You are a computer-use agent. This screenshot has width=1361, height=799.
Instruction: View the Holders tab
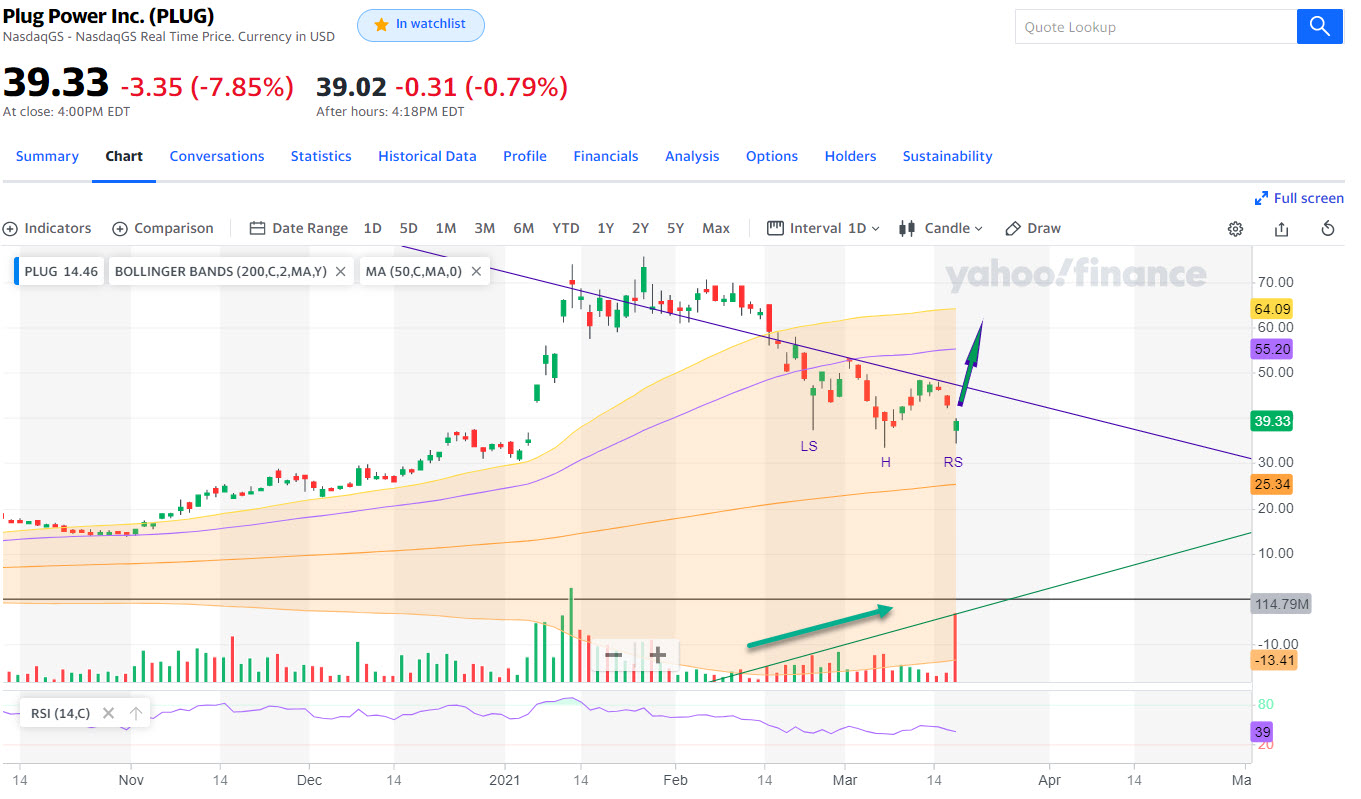click(x=850, y=156)
